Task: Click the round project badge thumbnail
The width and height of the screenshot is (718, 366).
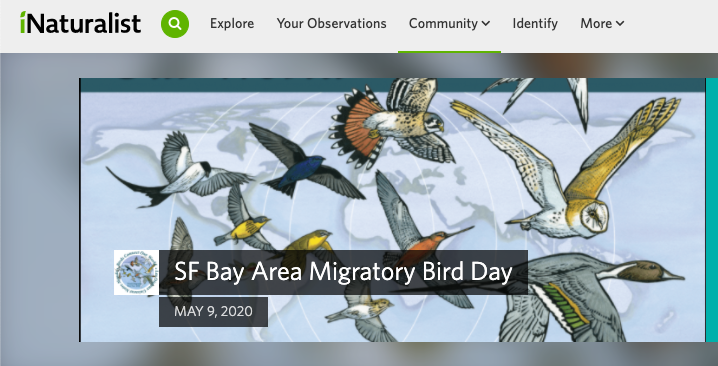Action: tap(136, 272)
